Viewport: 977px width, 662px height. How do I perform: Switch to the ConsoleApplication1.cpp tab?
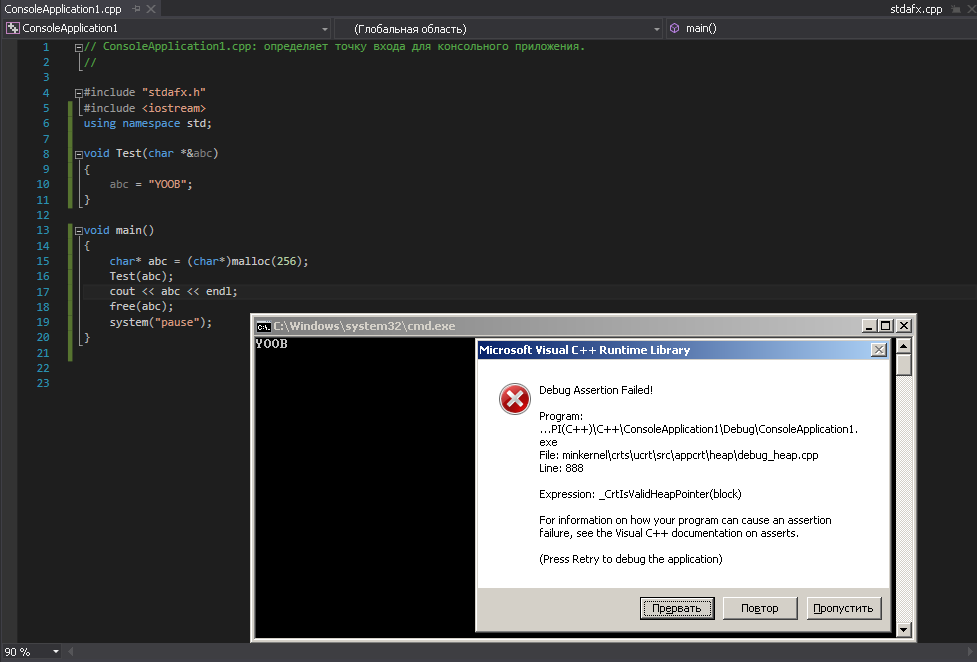pos(63,9)
